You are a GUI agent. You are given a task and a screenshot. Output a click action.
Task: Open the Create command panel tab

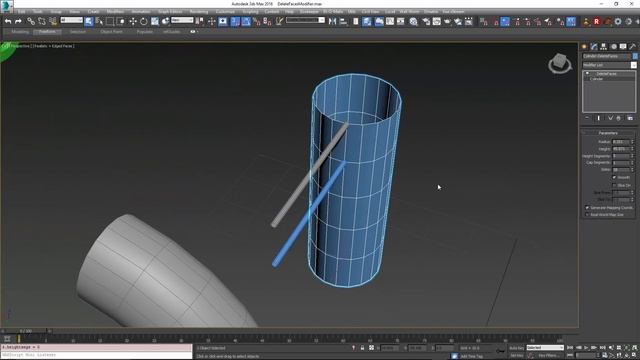[584, 47]
